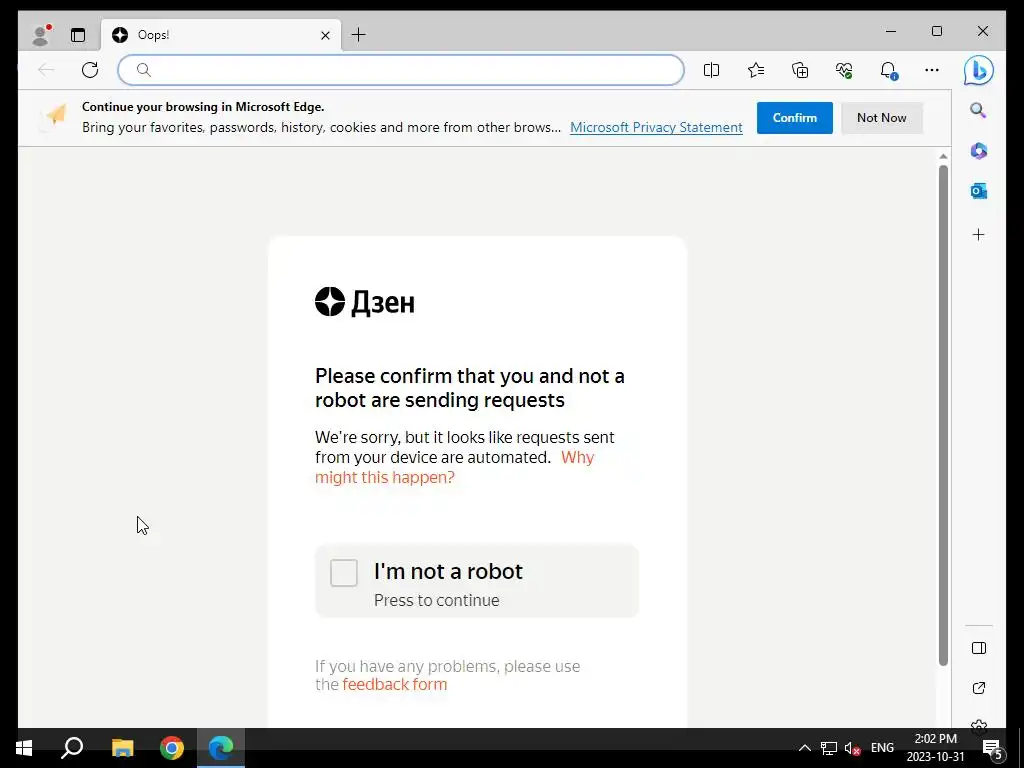Open the muted volume tray icon

[852, 748]
